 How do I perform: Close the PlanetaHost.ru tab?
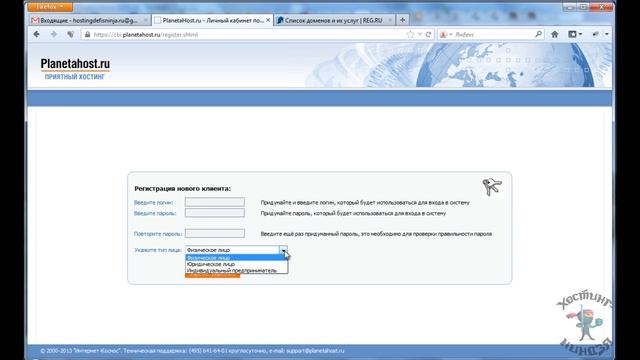(268, 20)
